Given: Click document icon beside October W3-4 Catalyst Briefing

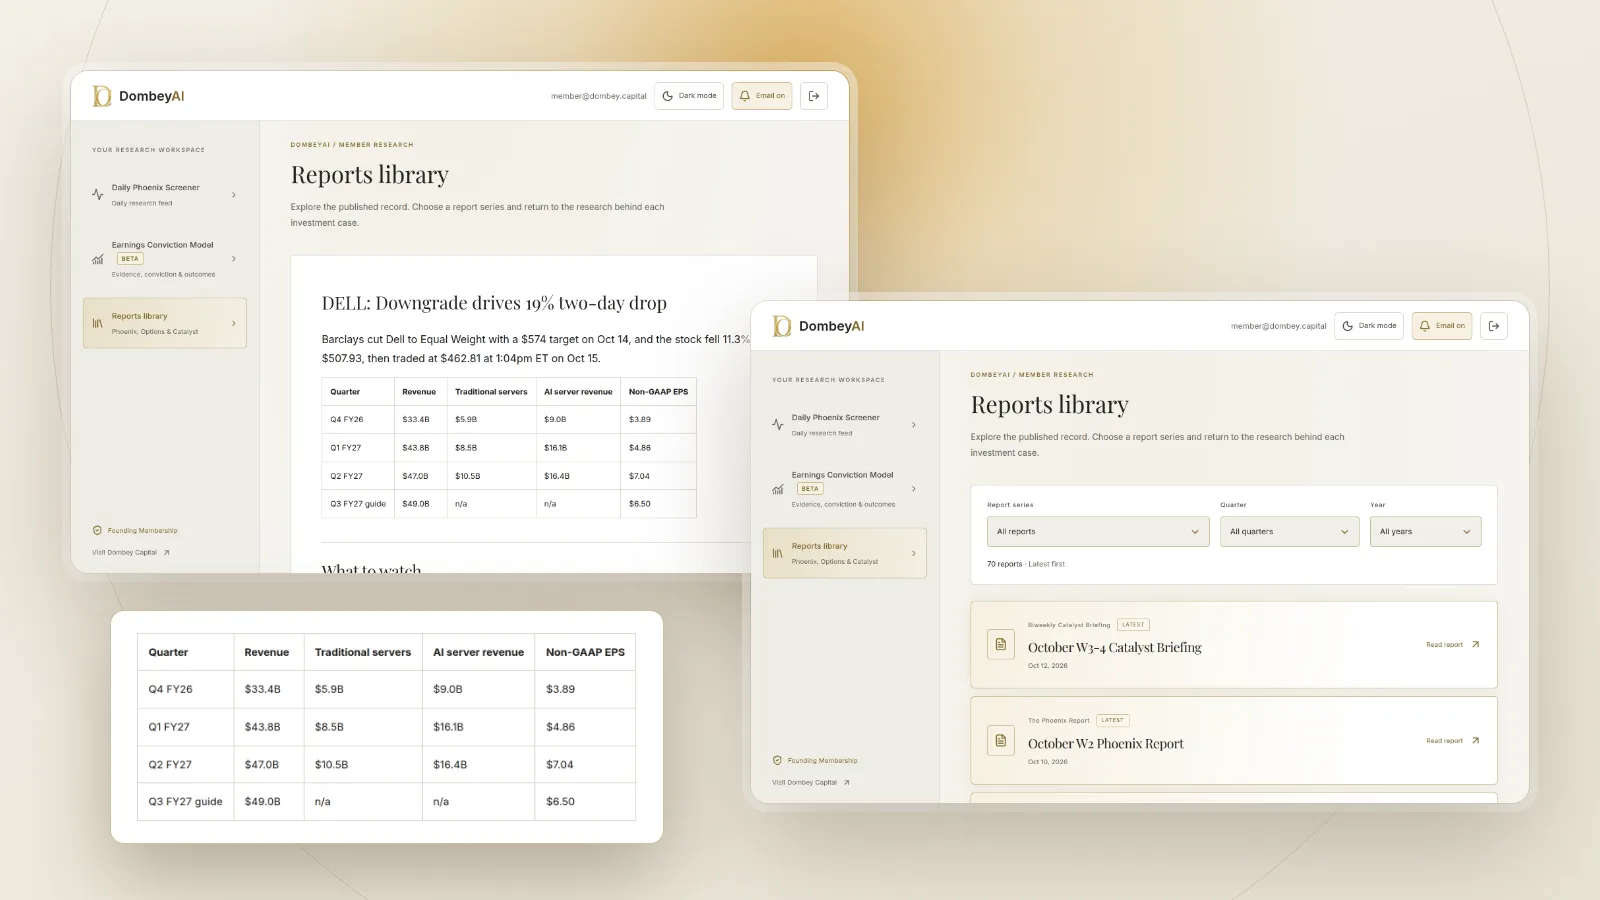Looking at the screenshot, I should pos(1001,644).
